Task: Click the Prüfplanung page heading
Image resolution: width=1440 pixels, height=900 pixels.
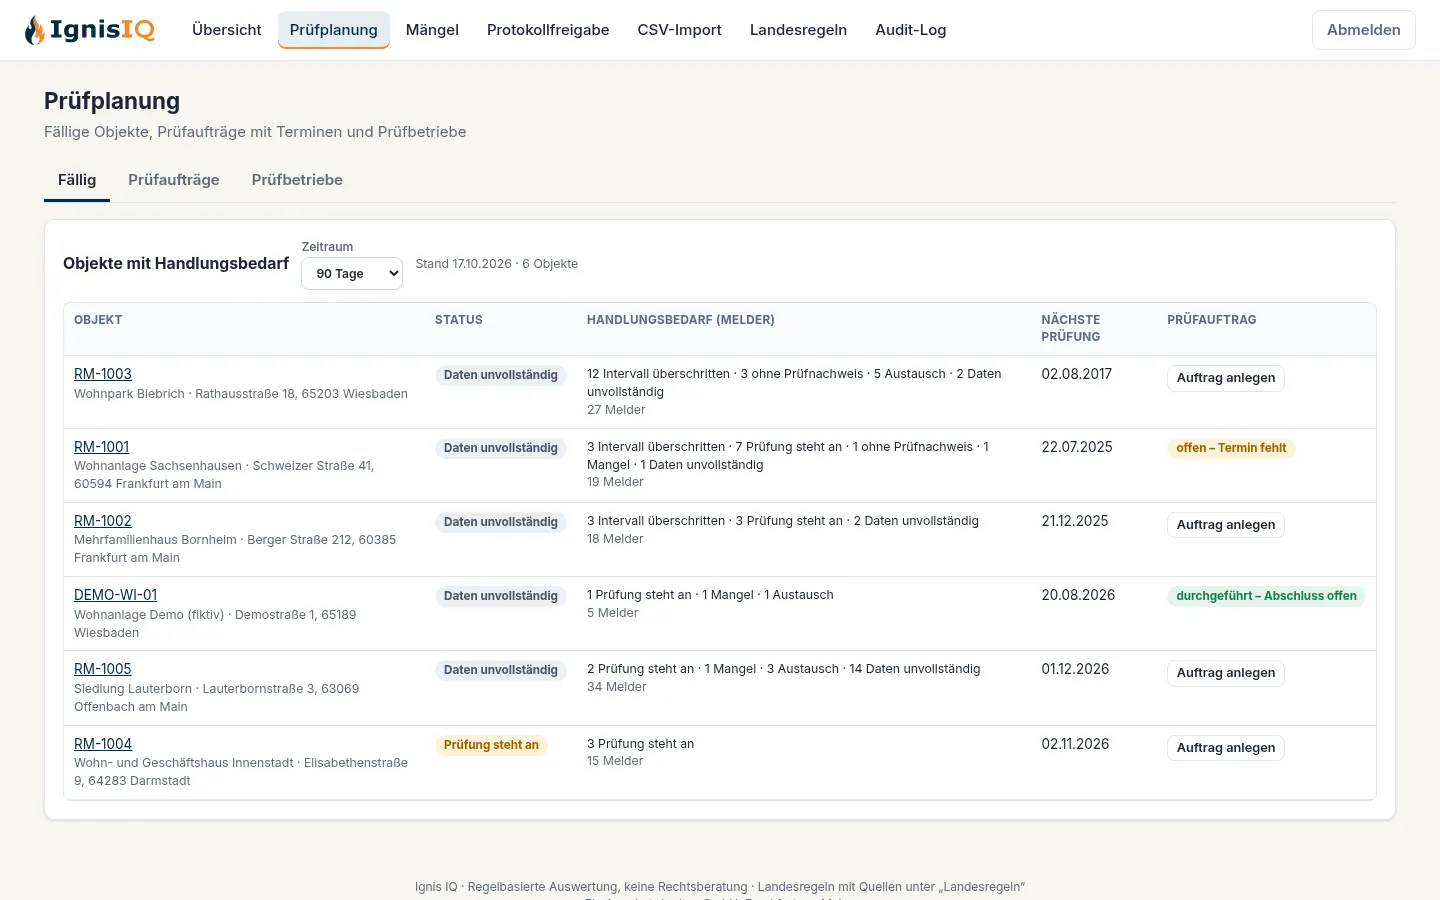Action: pos(112,101)
